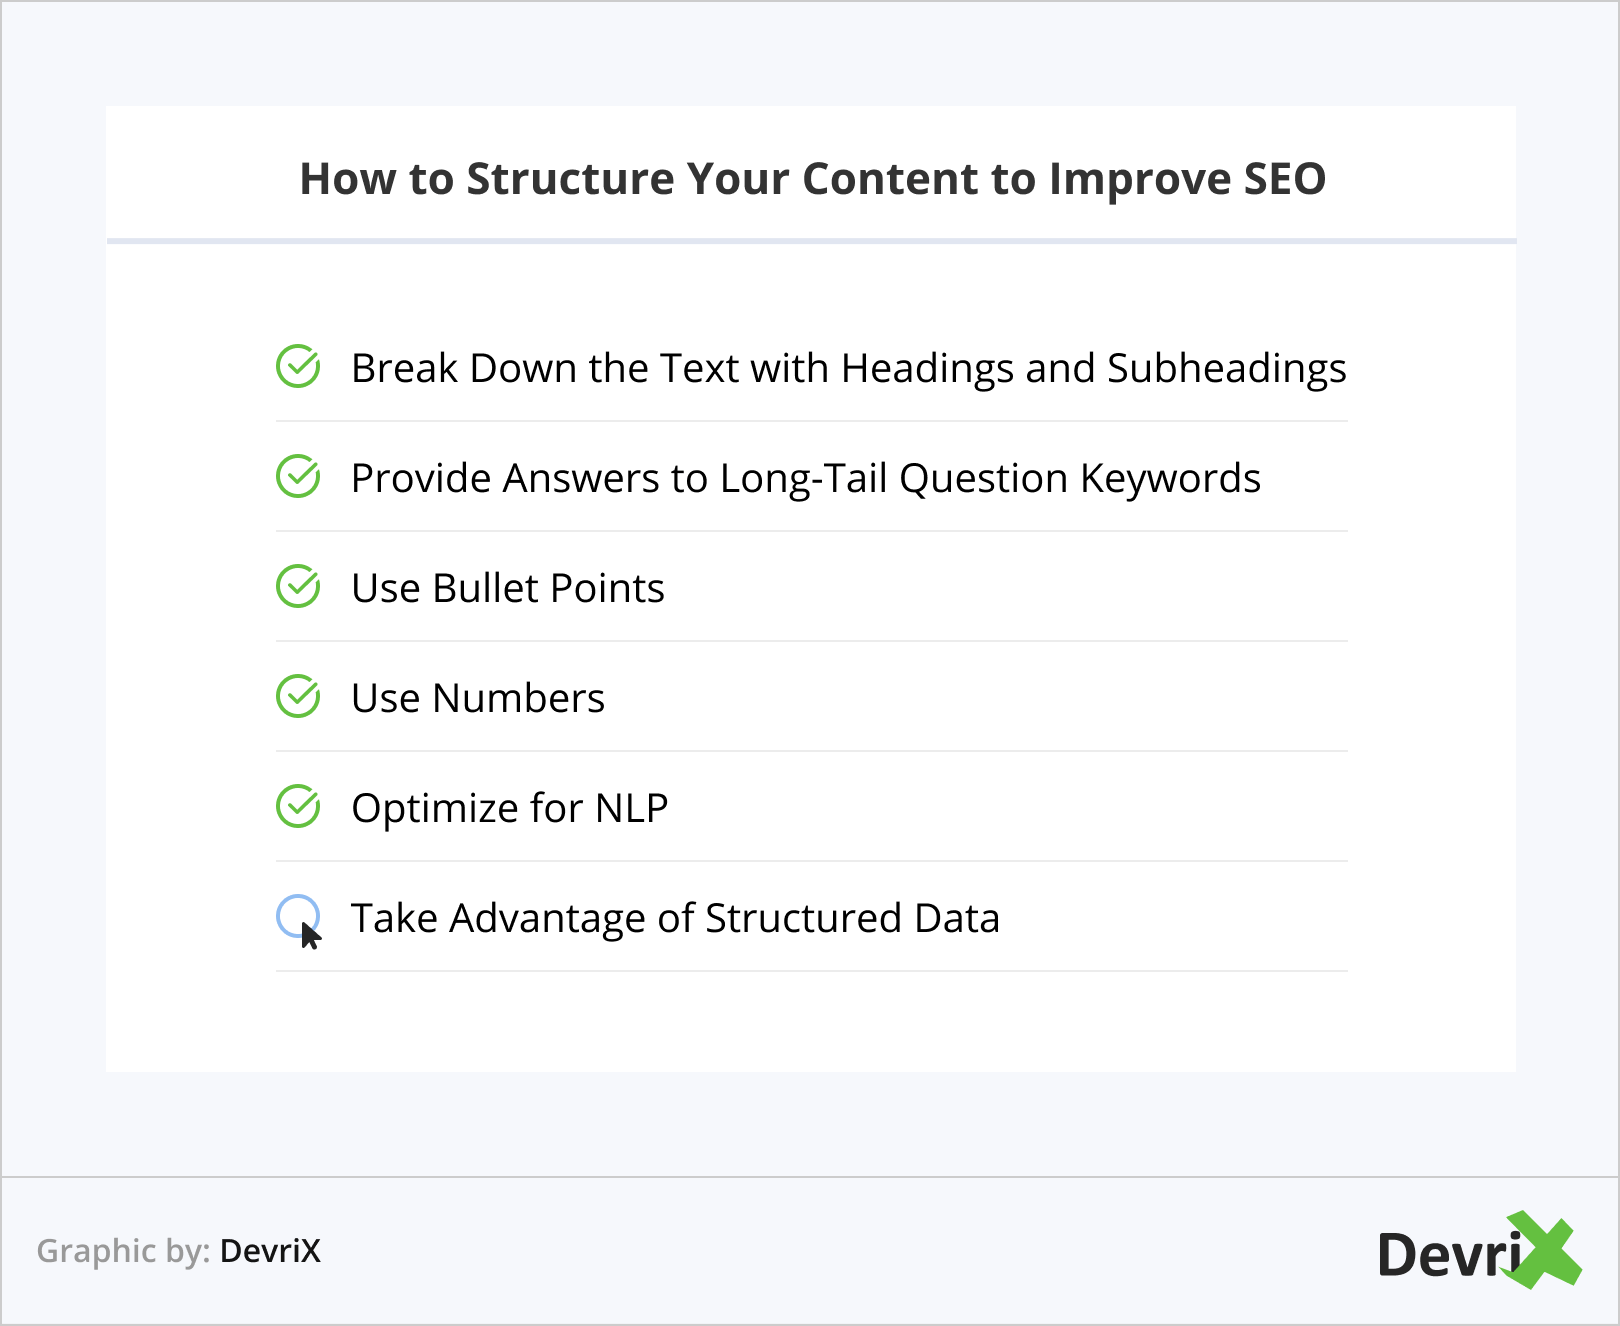Click the Use Bullet Points label

tap(508, 588)
